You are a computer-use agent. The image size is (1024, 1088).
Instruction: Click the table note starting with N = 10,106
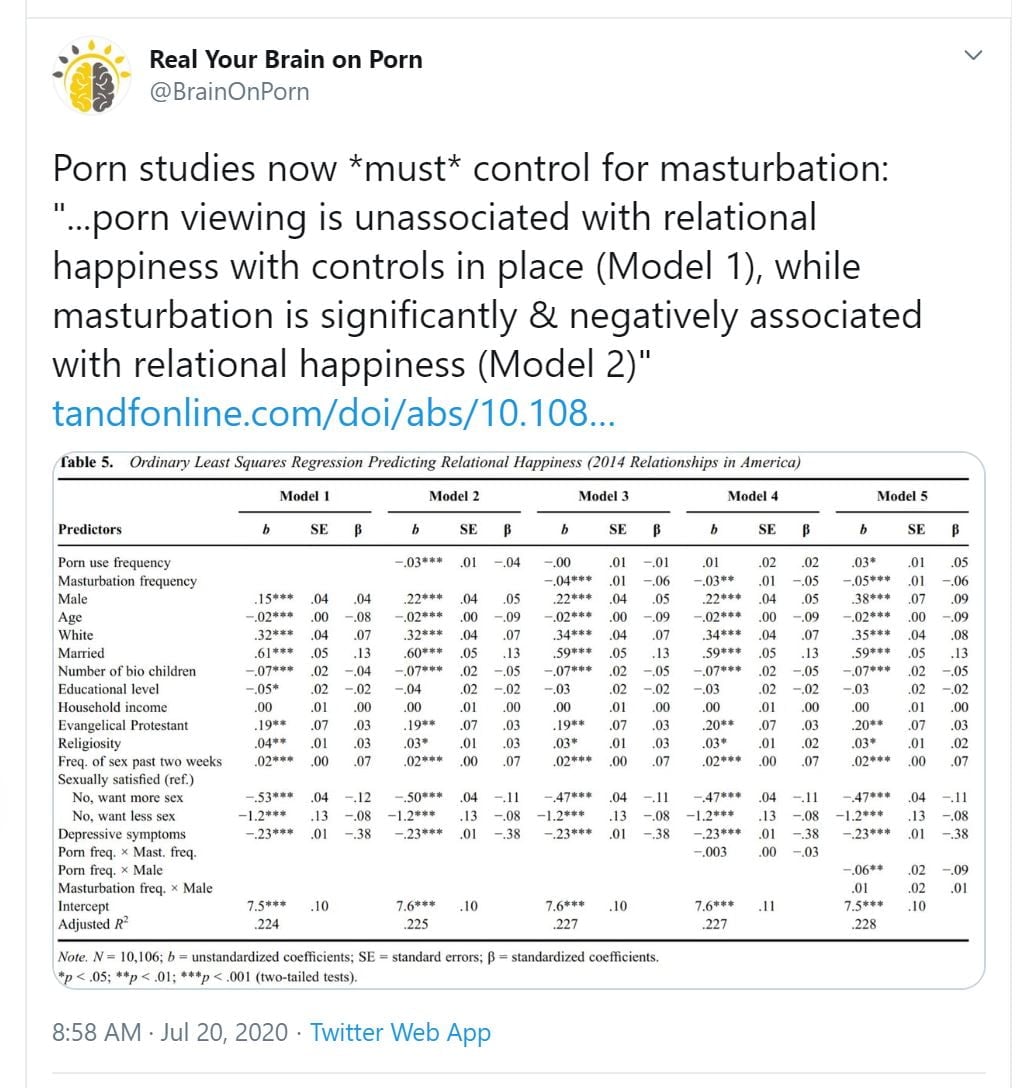[x=358, y=957]
